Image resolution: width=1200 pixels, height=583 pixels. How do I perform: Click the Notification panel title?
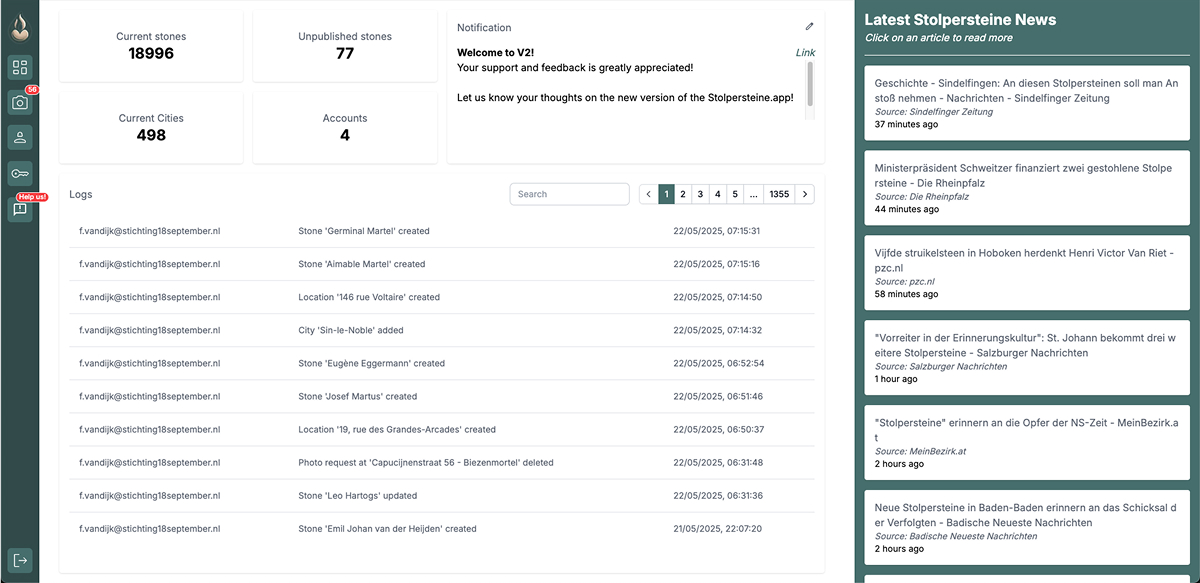[x=484, y=27]
